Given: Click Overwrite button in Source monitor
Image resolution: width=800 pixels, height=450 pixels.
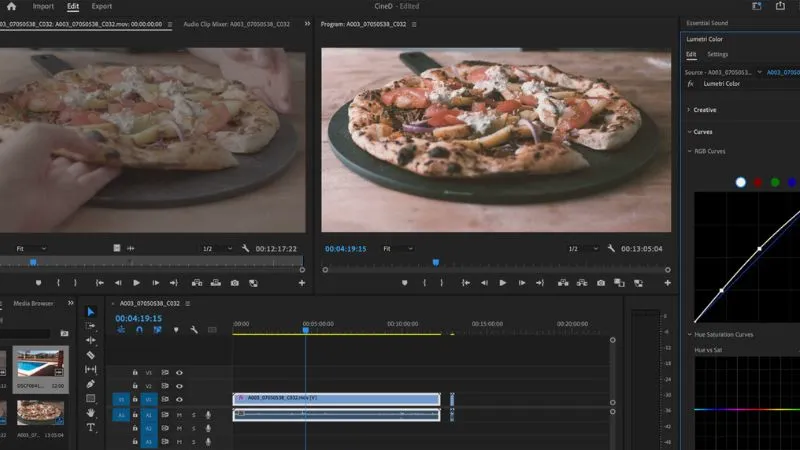Looking at the screenshot, I should click(x=215, y=283).
